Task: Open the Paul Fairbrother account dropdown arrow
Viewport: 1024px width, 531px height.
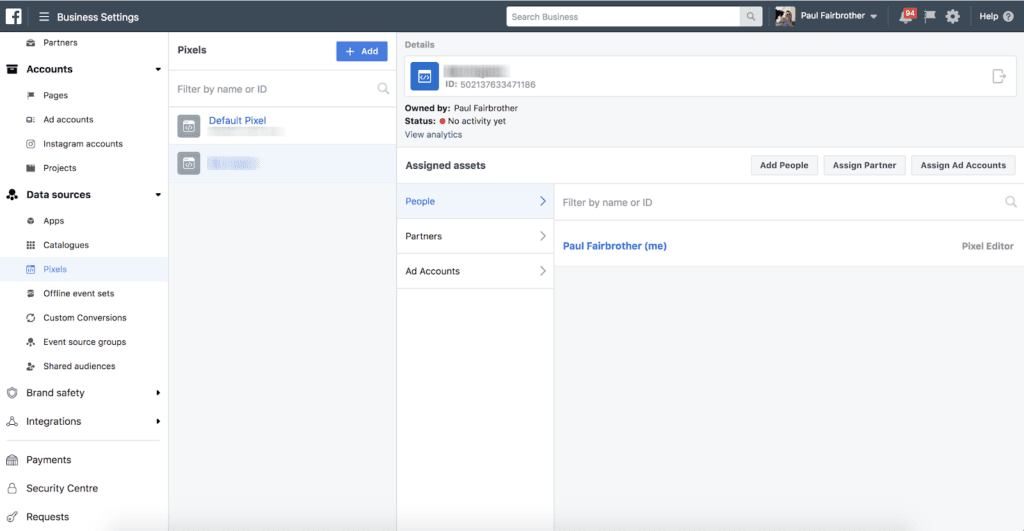Action: click(874, 16)
